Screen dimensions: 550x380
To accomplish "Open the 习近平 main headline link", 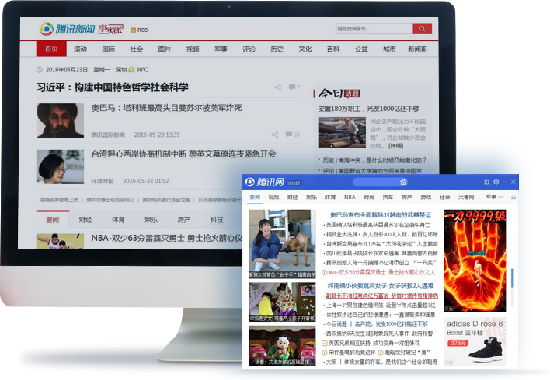I will pyautogui.click(x=113, y=87).
